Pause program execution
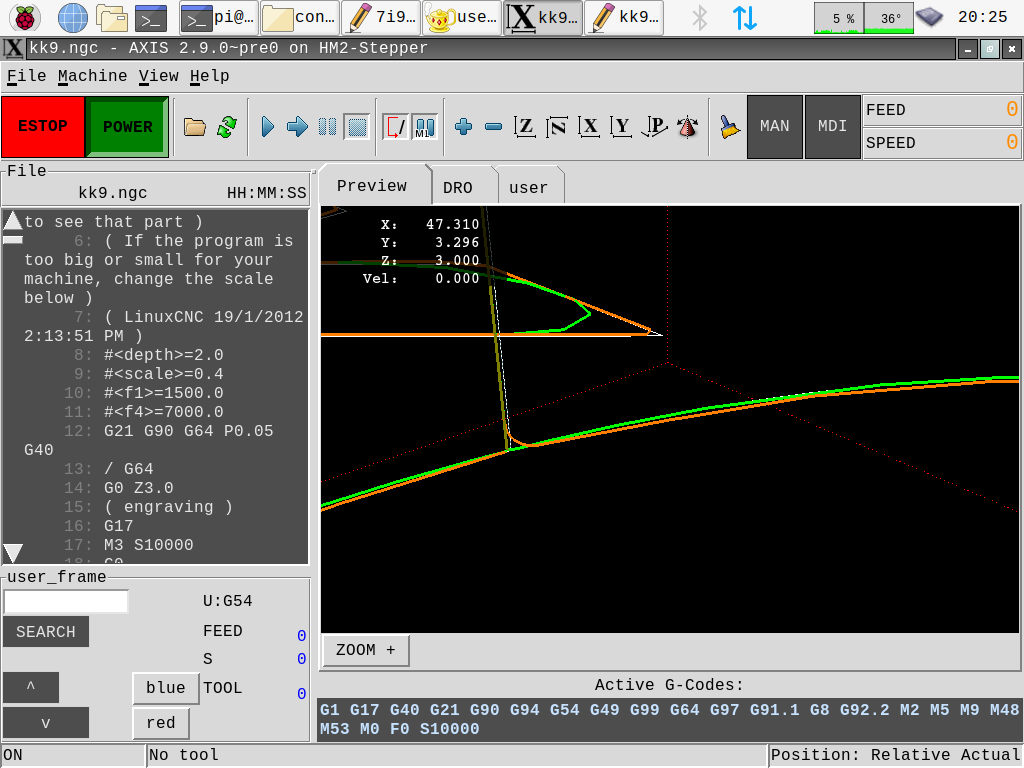The image size is (1024, 768). pyautogui.click(x=327, y=127)
